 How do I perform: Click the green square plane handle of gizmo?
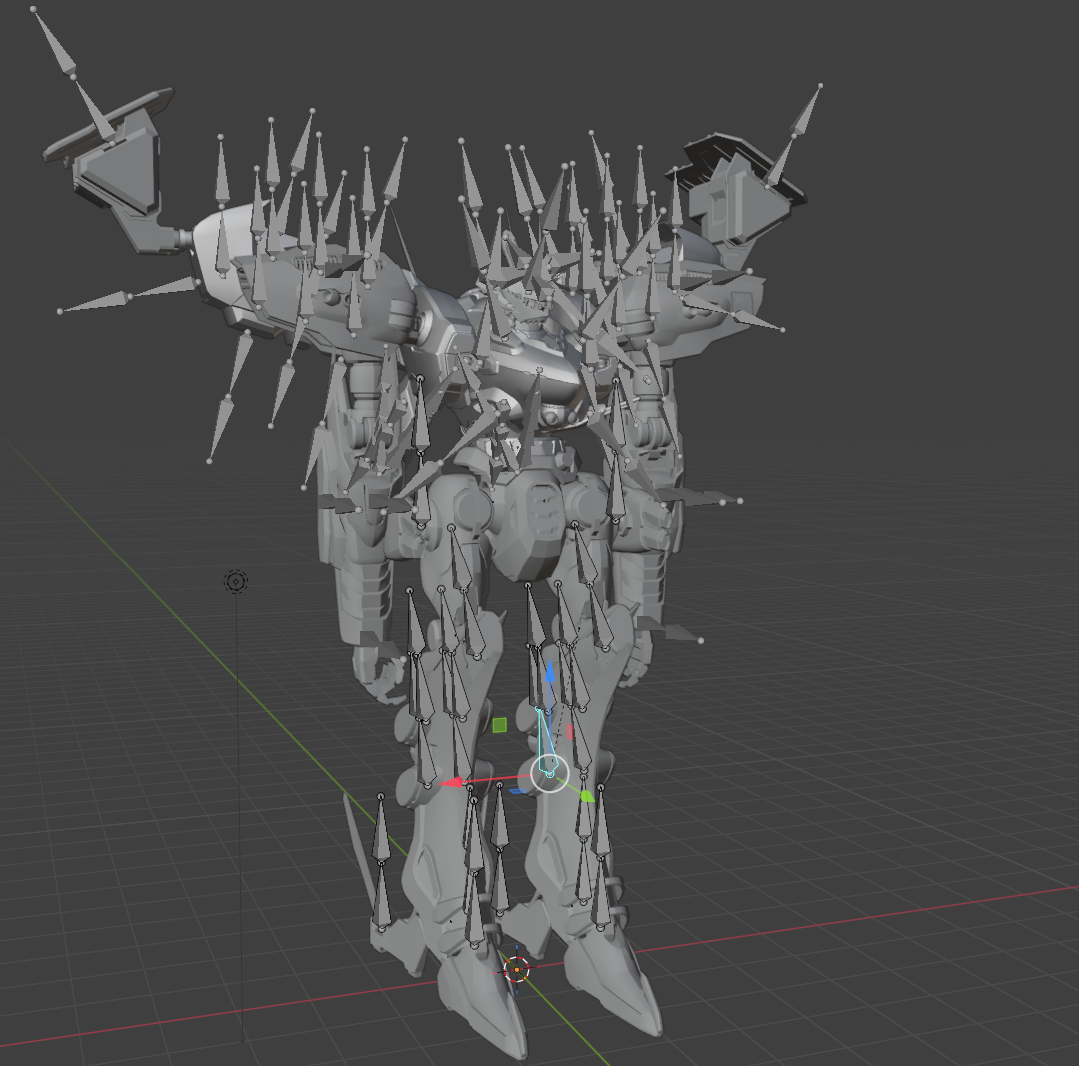[x=500, y=725]
